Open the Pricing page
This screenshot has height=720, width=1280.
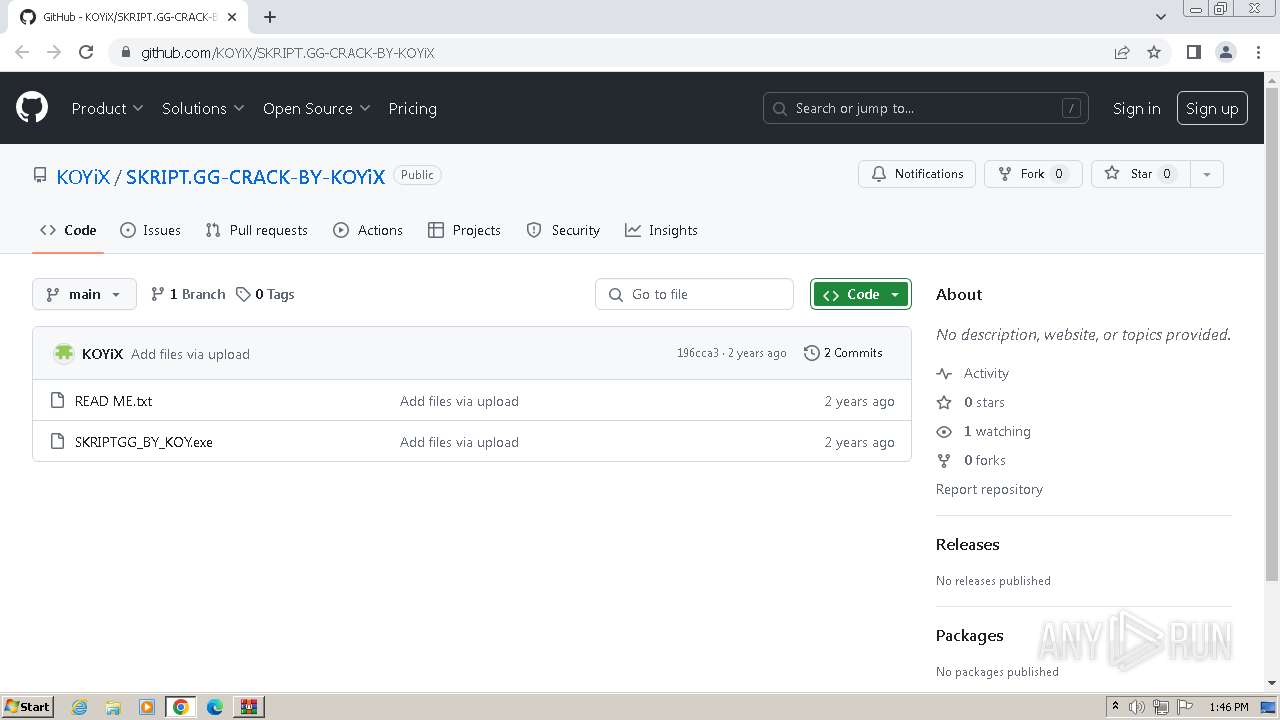[412, 108]
